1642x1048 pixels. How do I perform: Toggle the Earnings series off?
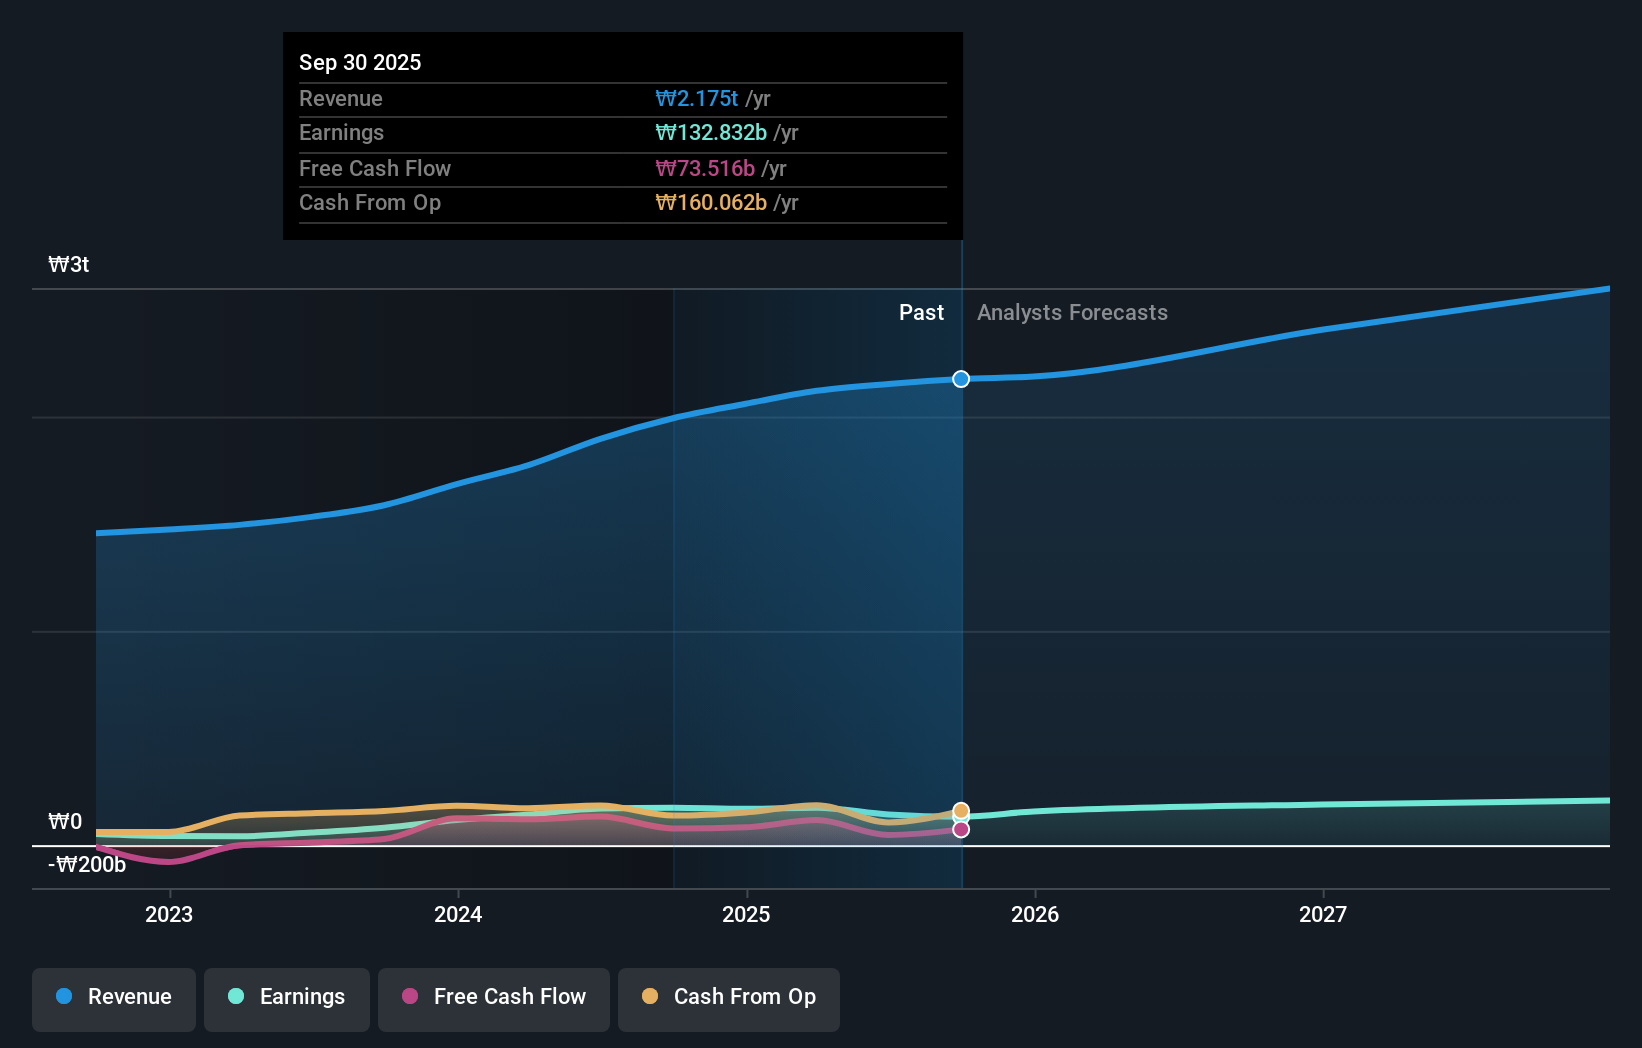(286, 997)
